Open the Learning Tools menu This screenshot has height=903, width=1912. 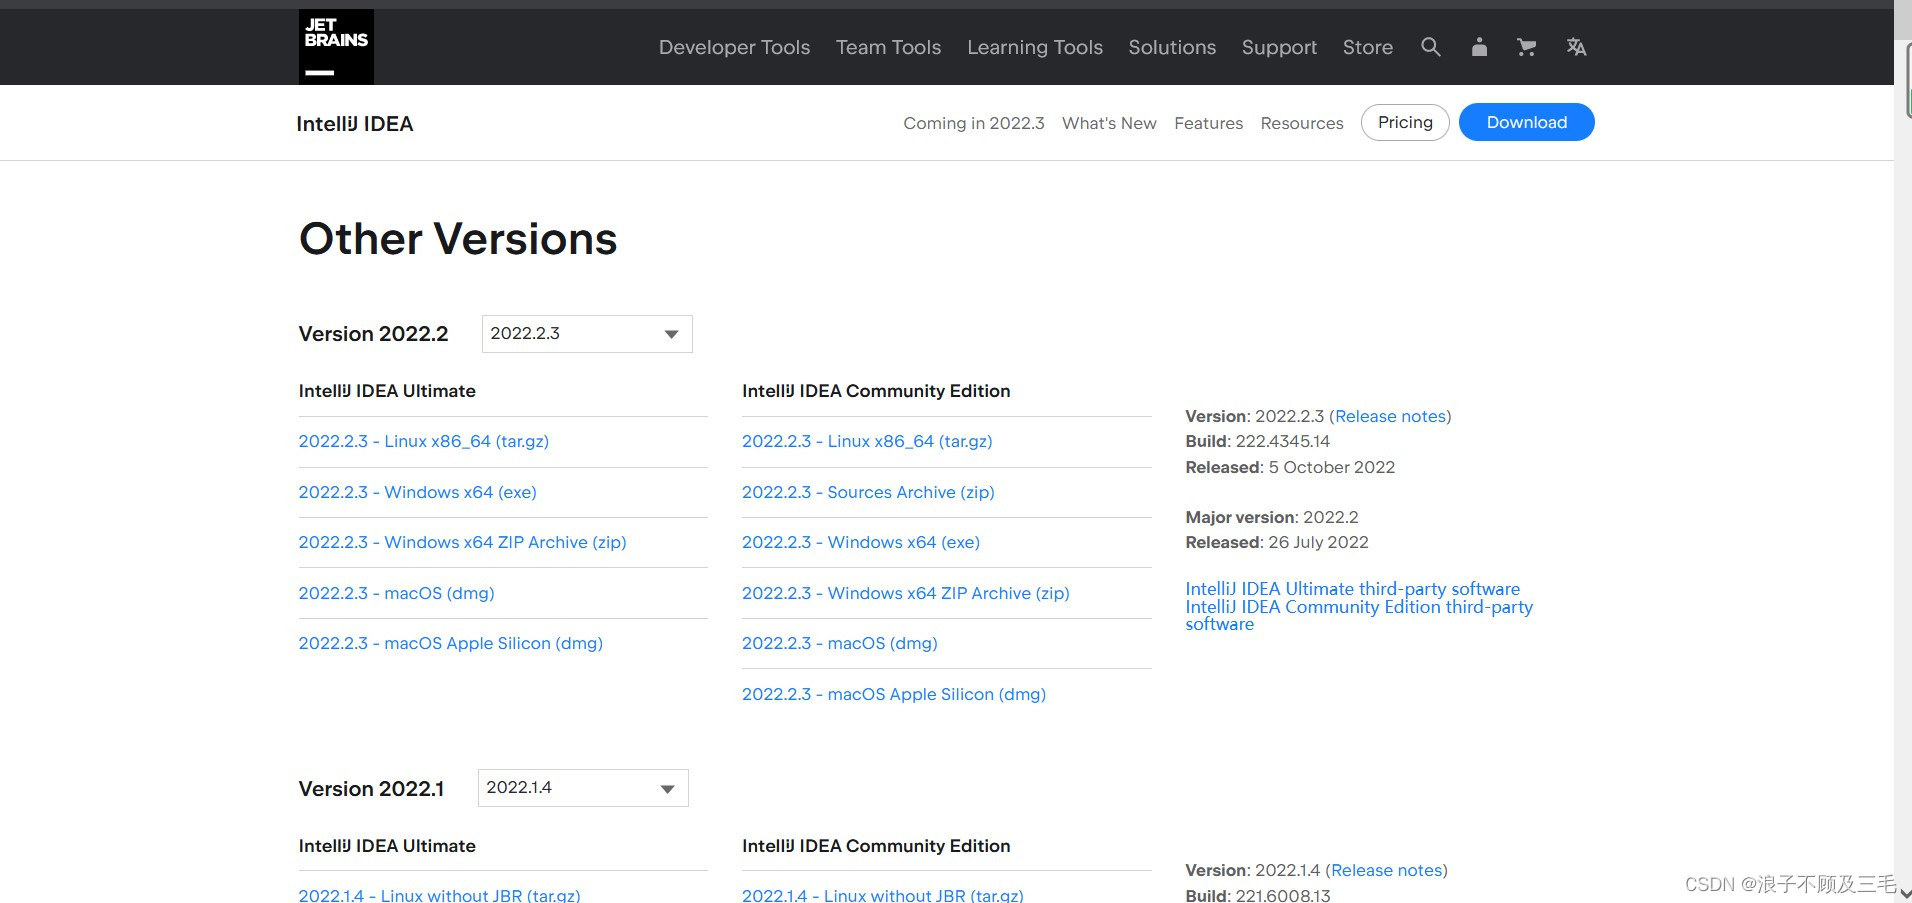click(1035, 47)
